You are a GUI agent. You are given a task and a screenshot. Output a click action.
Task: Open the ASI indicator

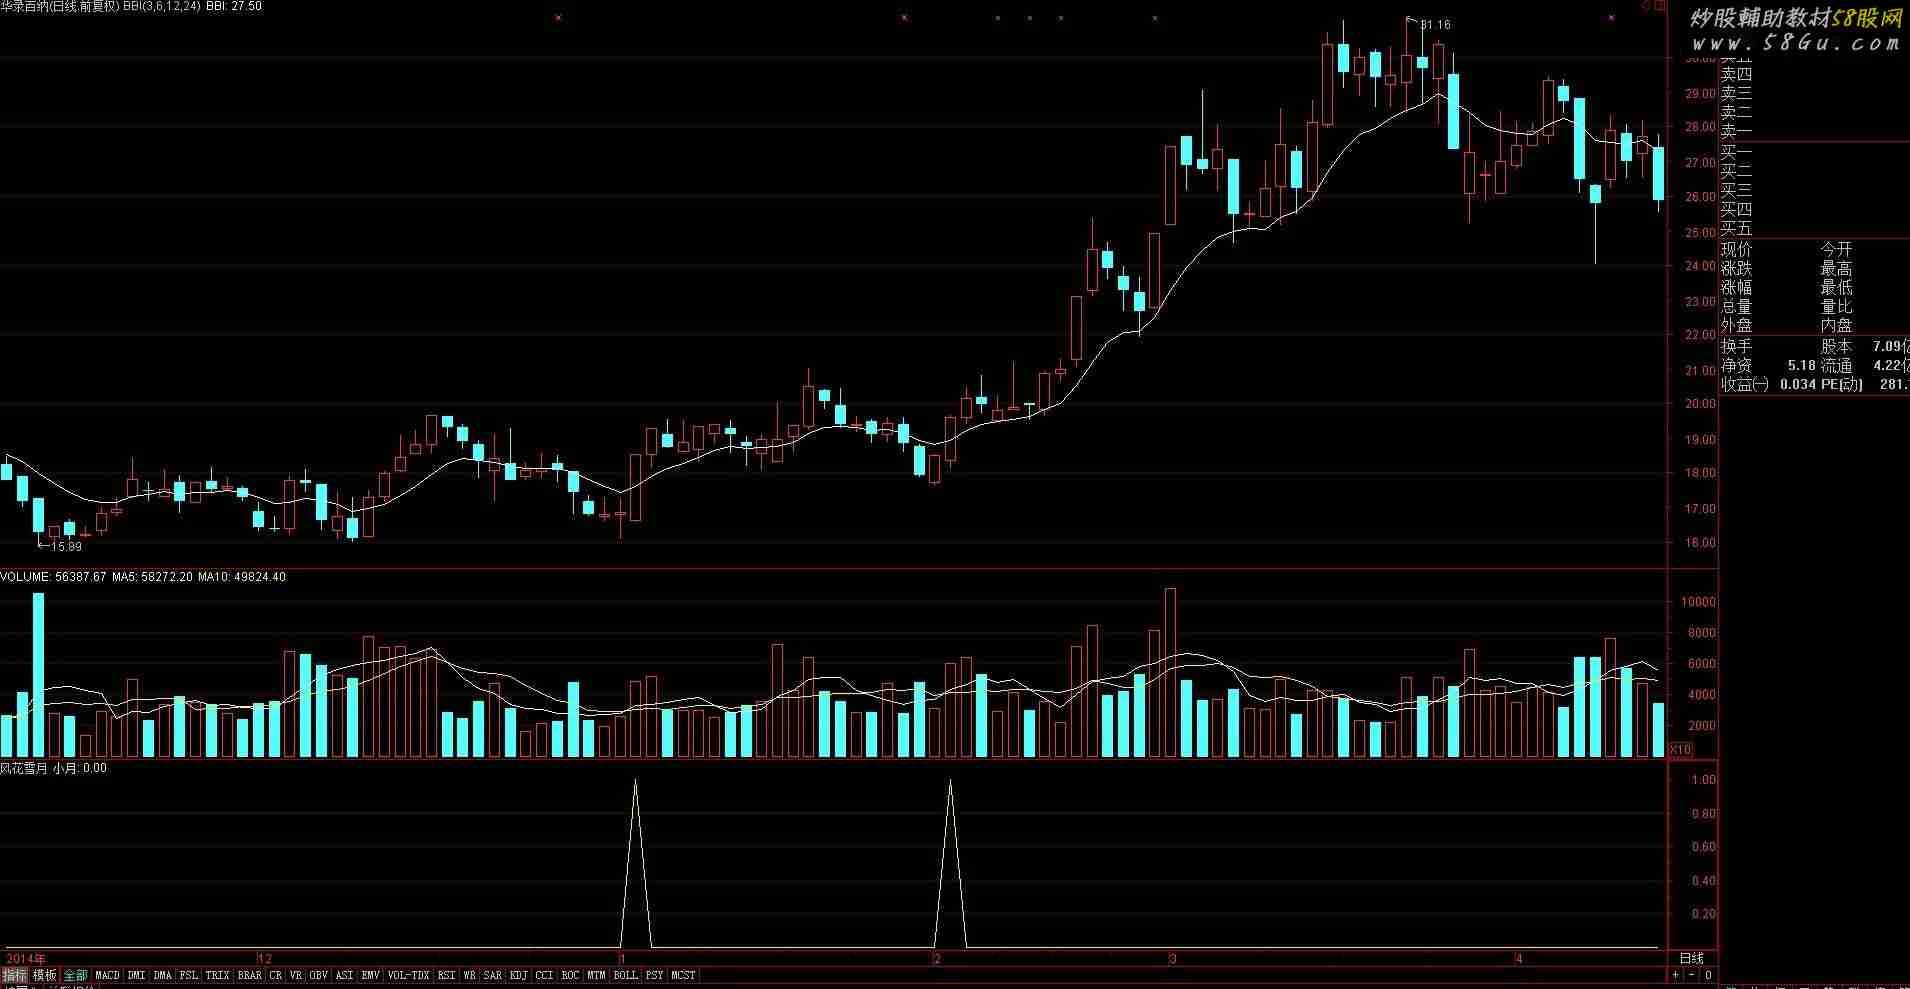344,975
